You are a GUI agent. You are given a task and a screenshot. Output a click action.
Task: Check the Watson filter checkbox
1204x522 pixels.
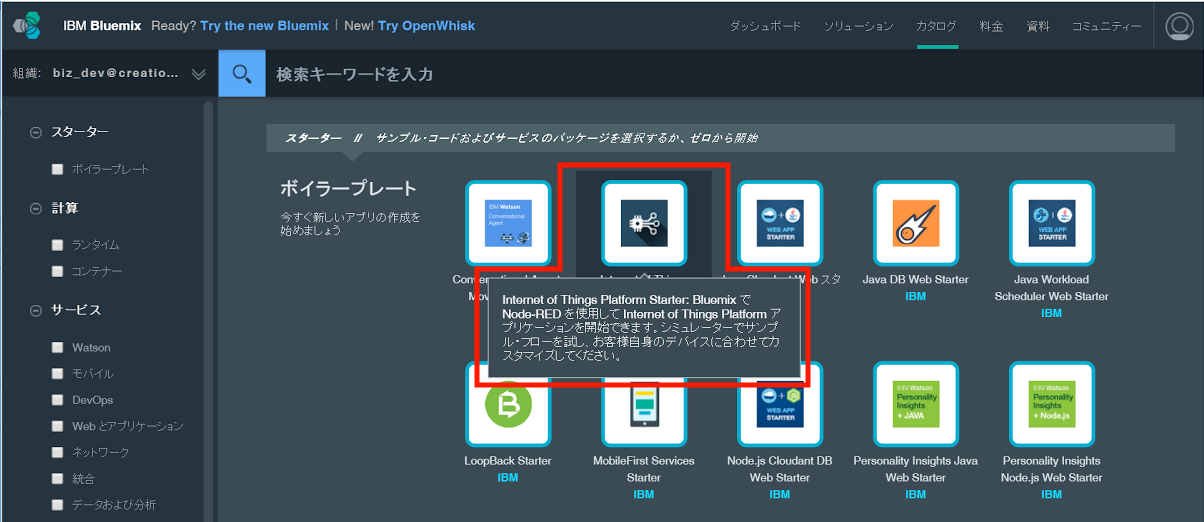tap(58, 348)
